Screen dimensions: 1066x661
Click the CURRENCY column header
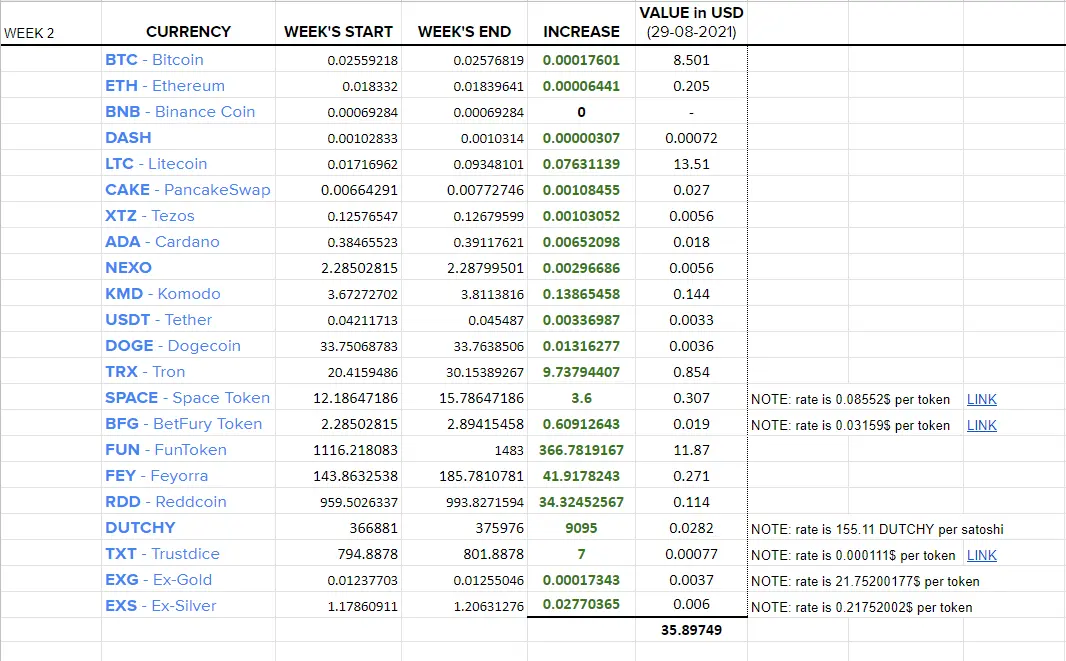(188, 32)
